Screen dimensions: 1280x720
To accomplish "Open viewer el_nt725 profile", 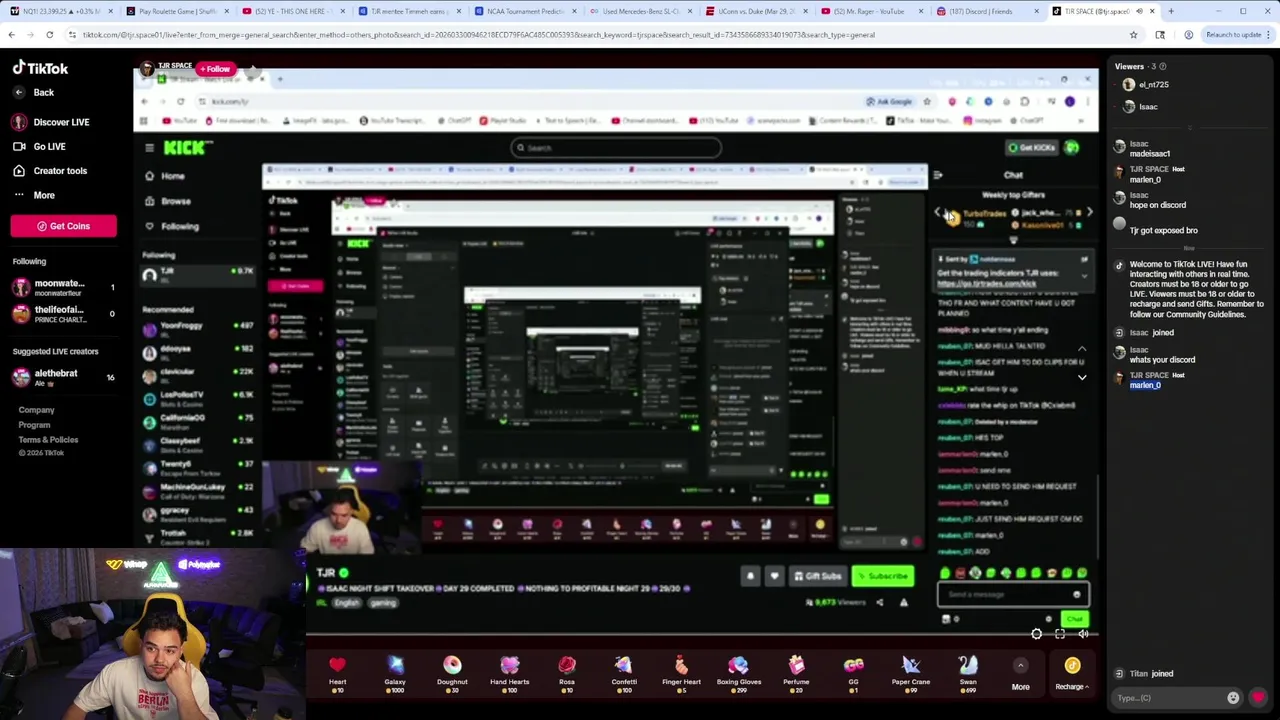I will (1144, 85).
